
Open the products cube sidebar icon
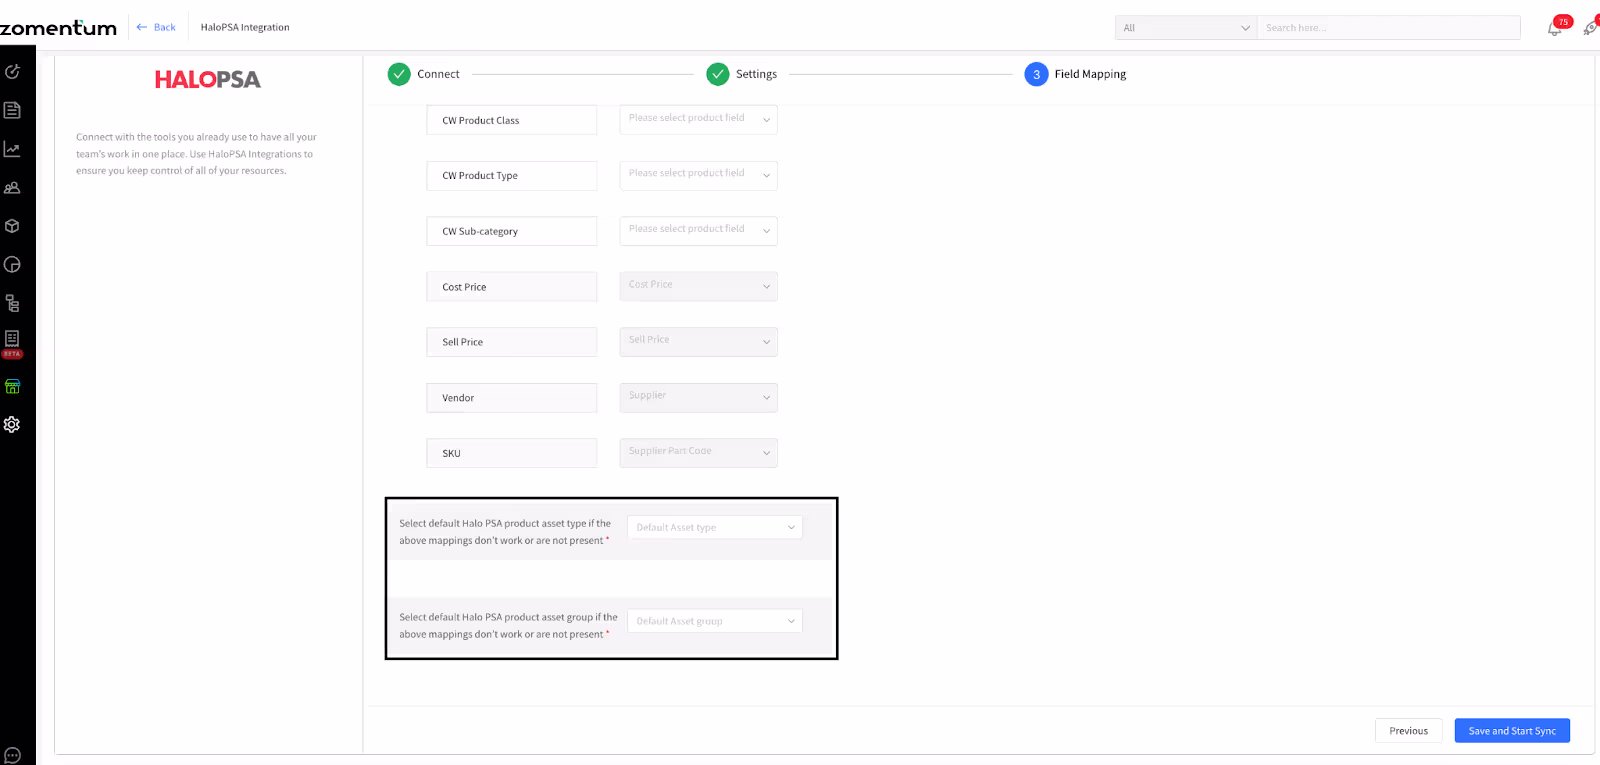(x=12, y=226)
